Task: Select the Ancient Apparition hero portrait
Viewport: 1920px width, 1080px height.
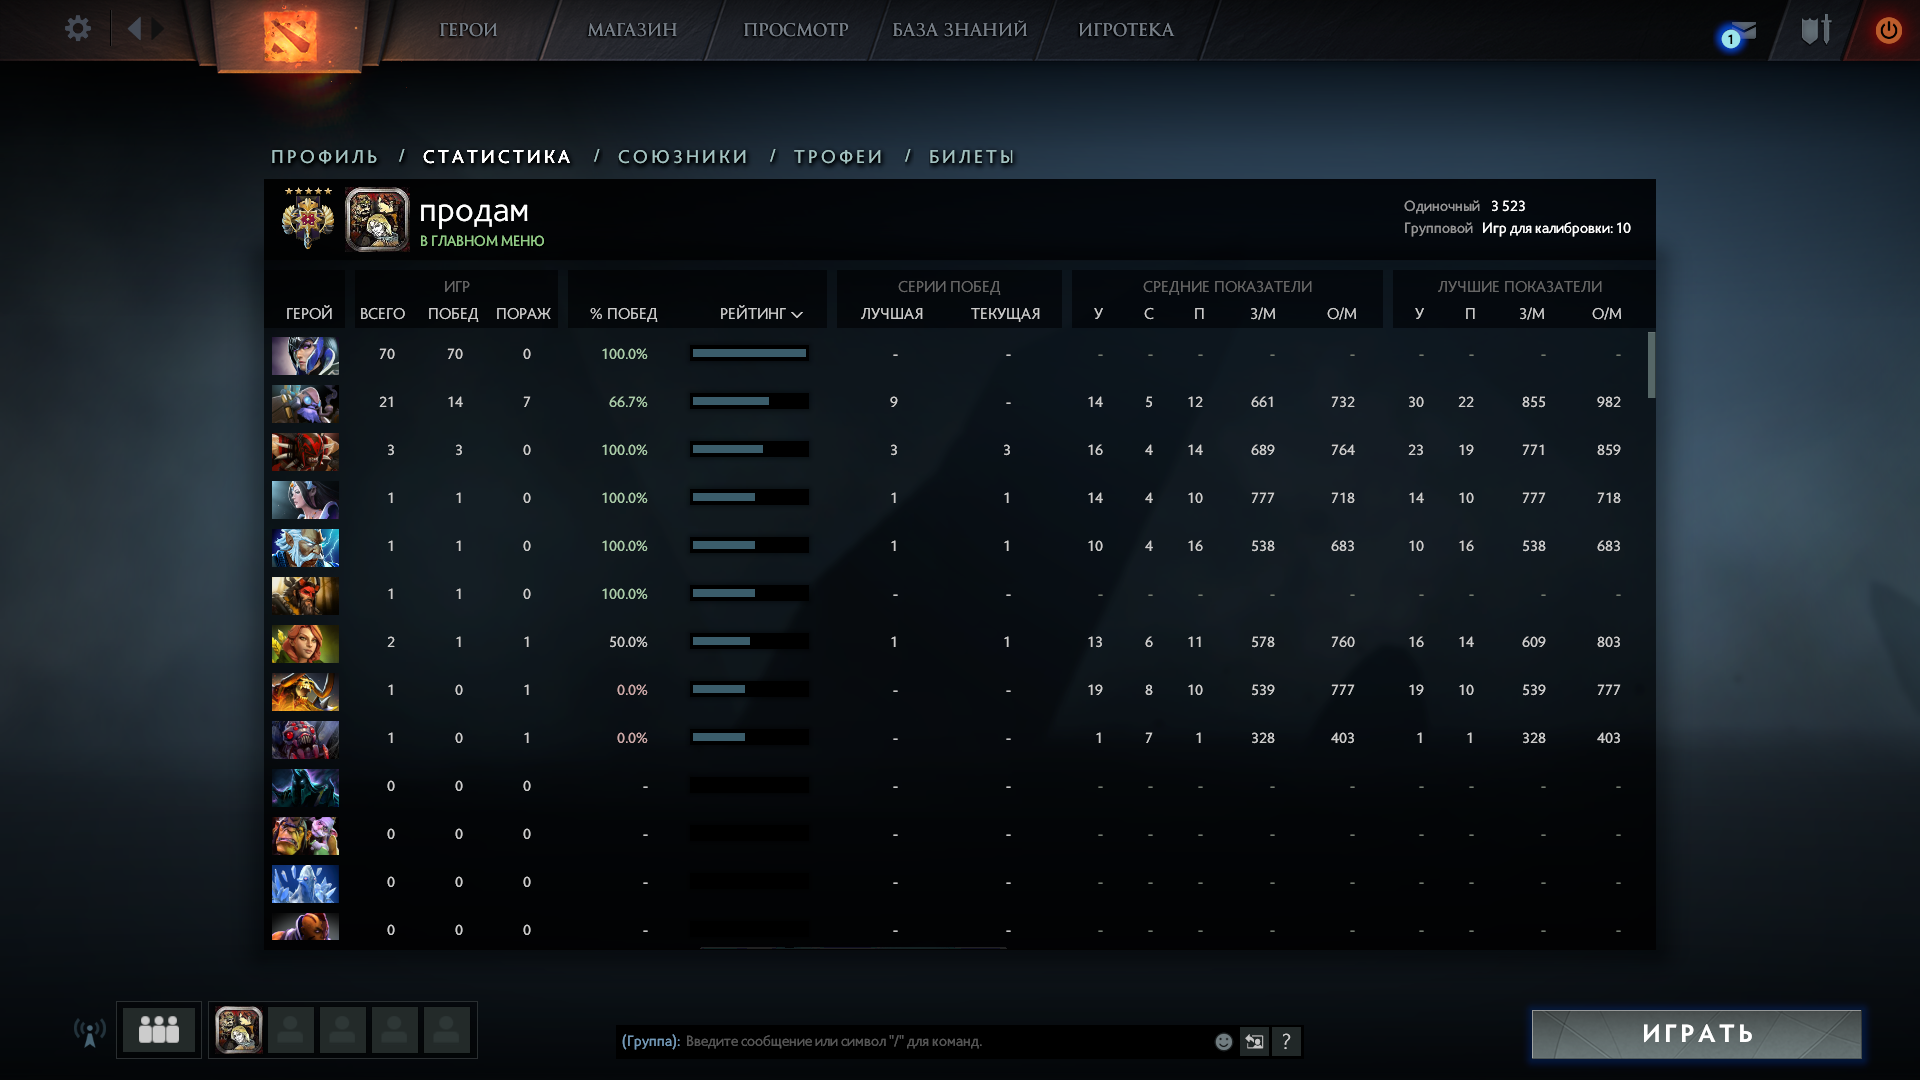Action: (x=305, y=884)
